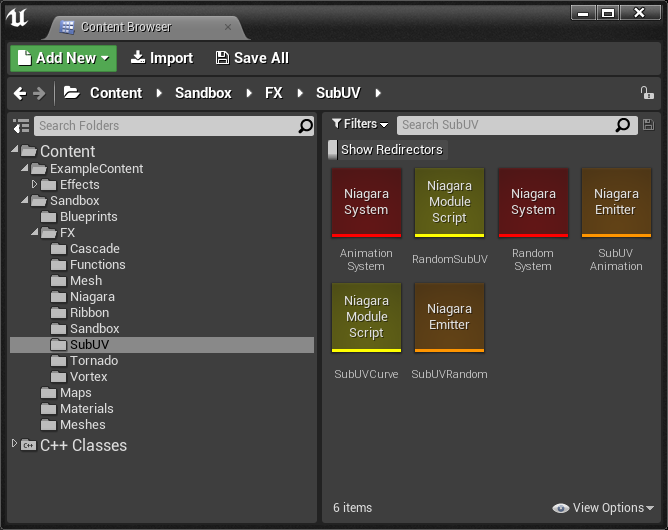Focus the Search SubUV field
This screenshot has width=668, height=530.
(517, 125)
